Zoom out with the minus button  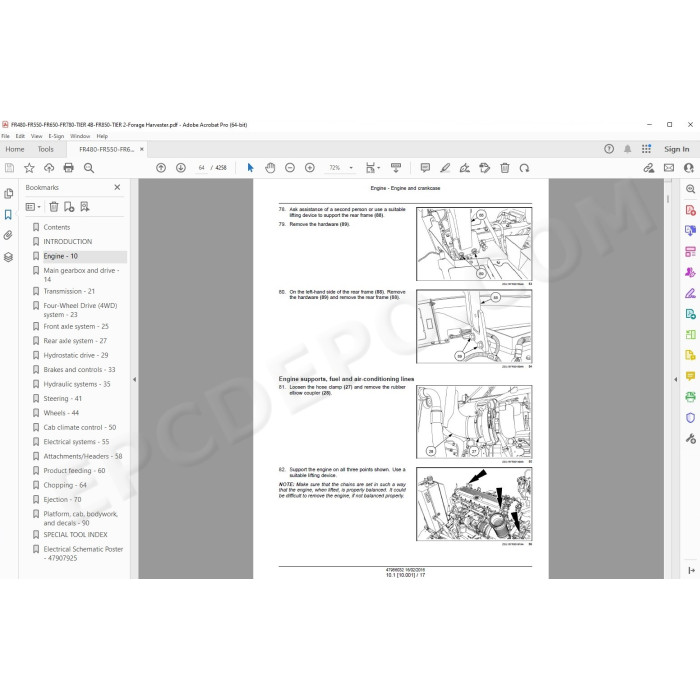pyautogui.click(x=290, y=168)
